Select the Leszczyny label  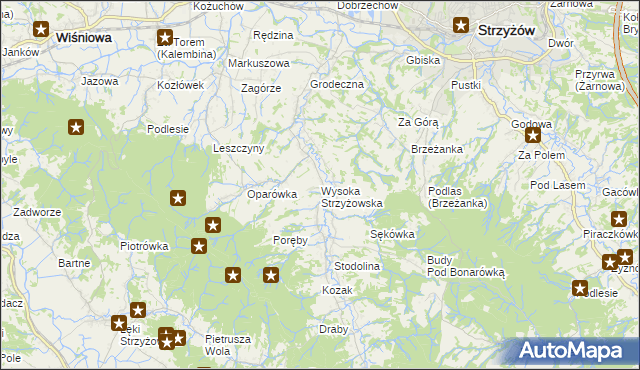tap(238, 148)
